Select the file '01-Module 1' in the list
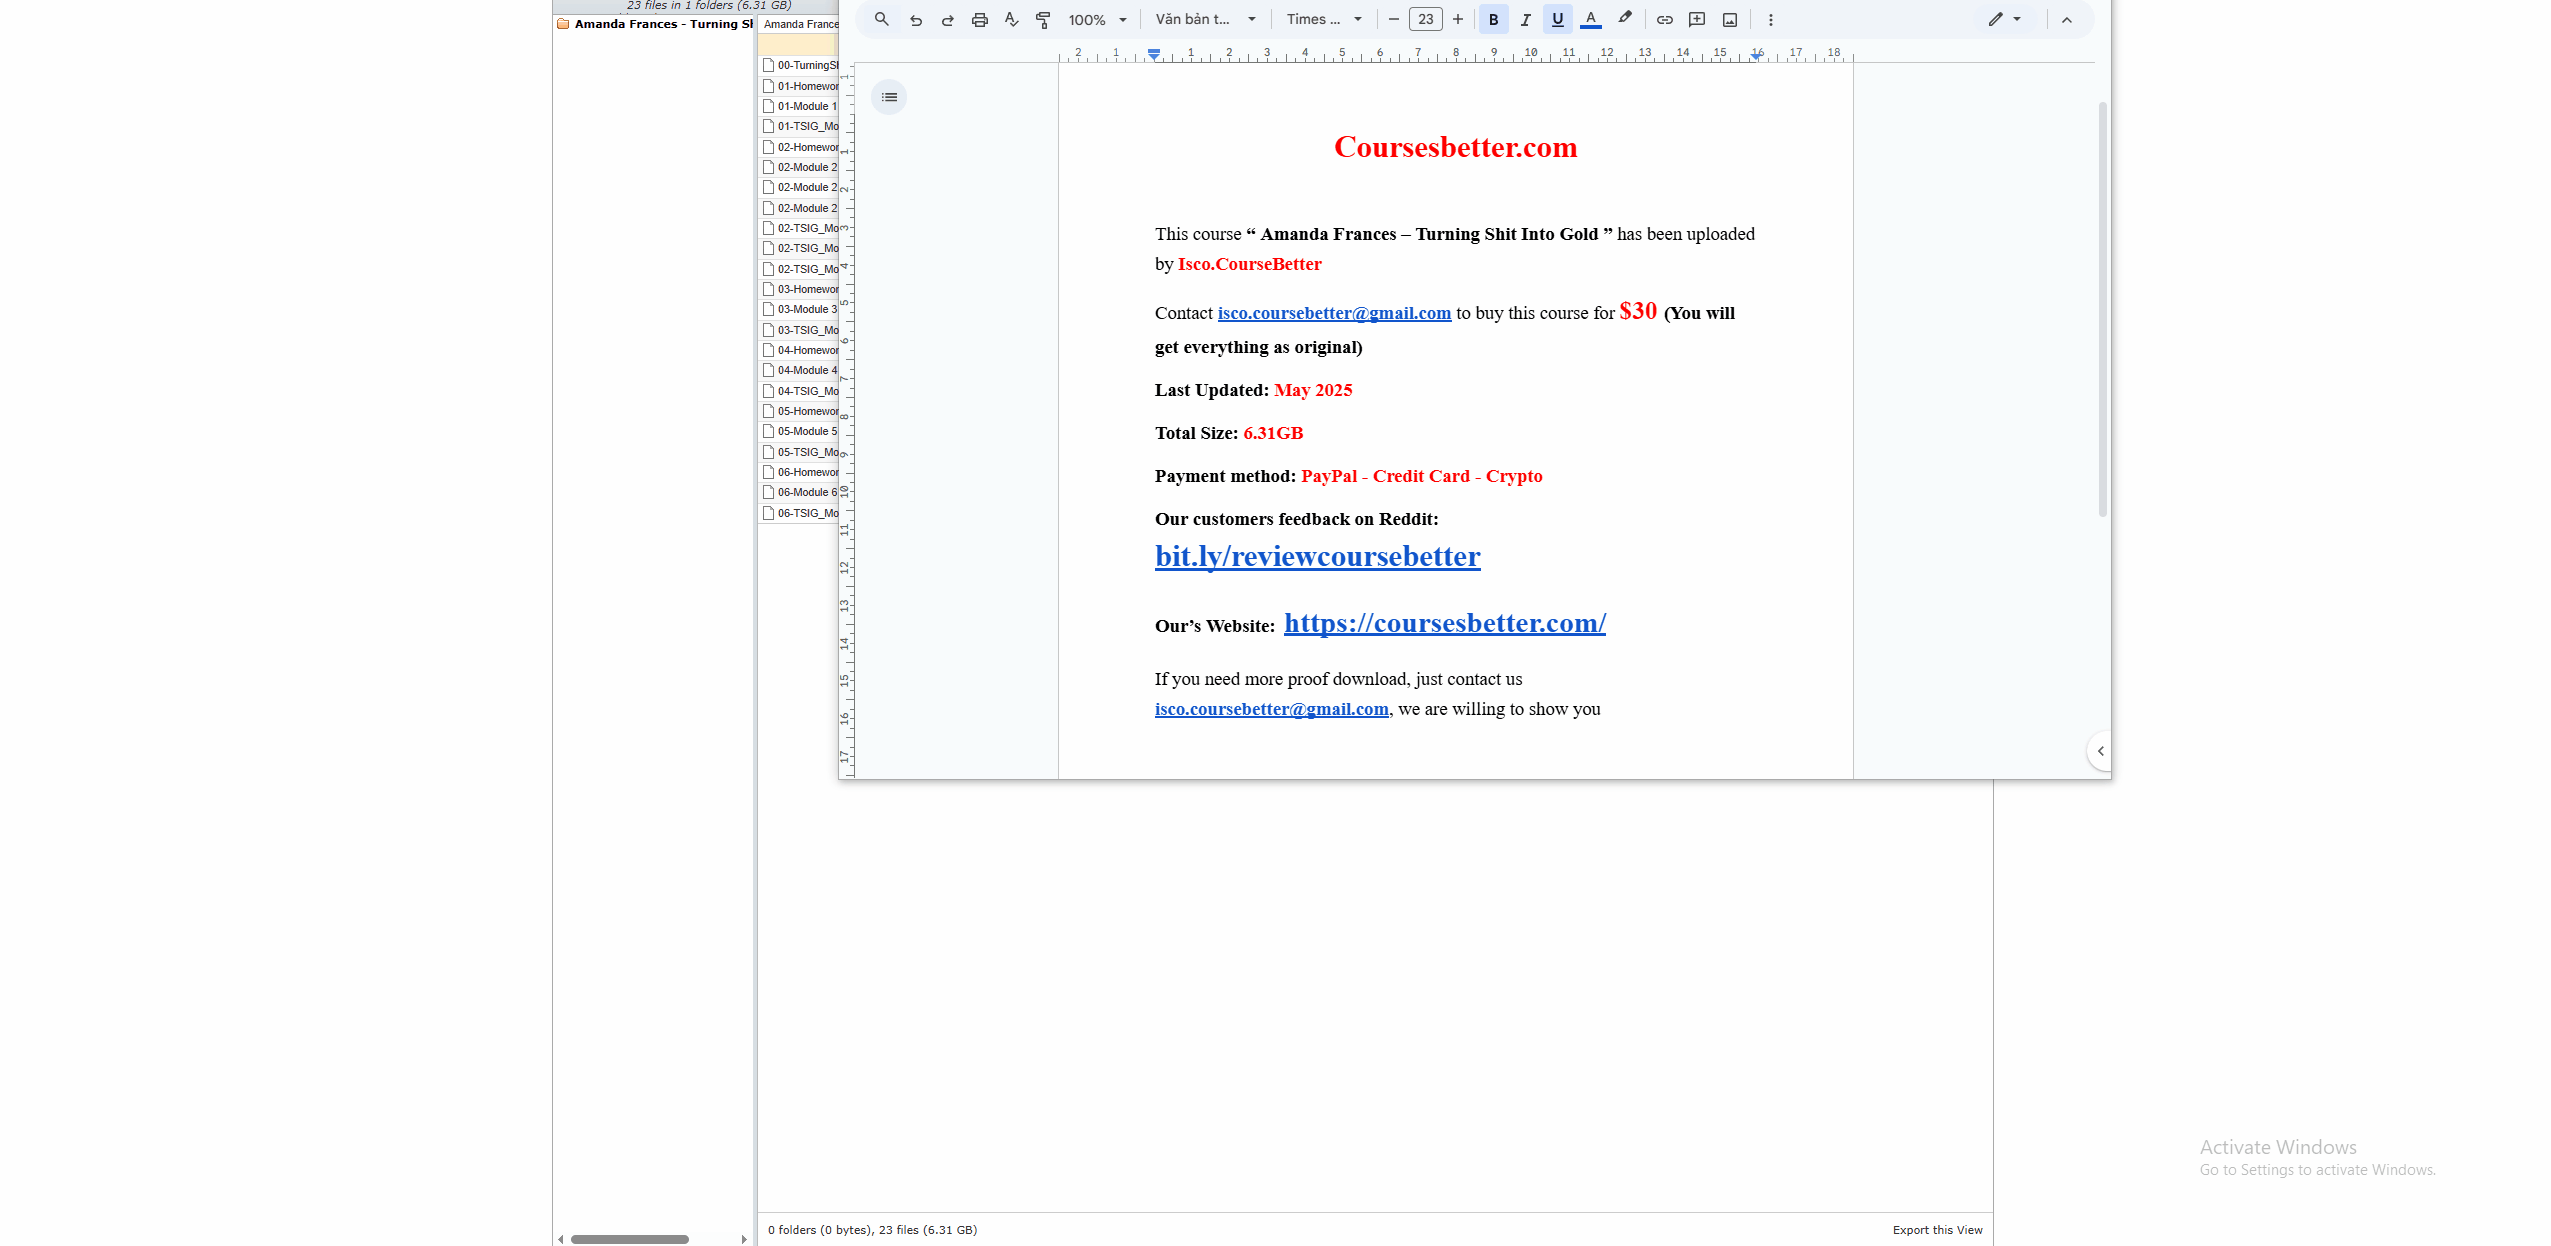This screenshot has height=1246, width=2551. click(800, 106)
